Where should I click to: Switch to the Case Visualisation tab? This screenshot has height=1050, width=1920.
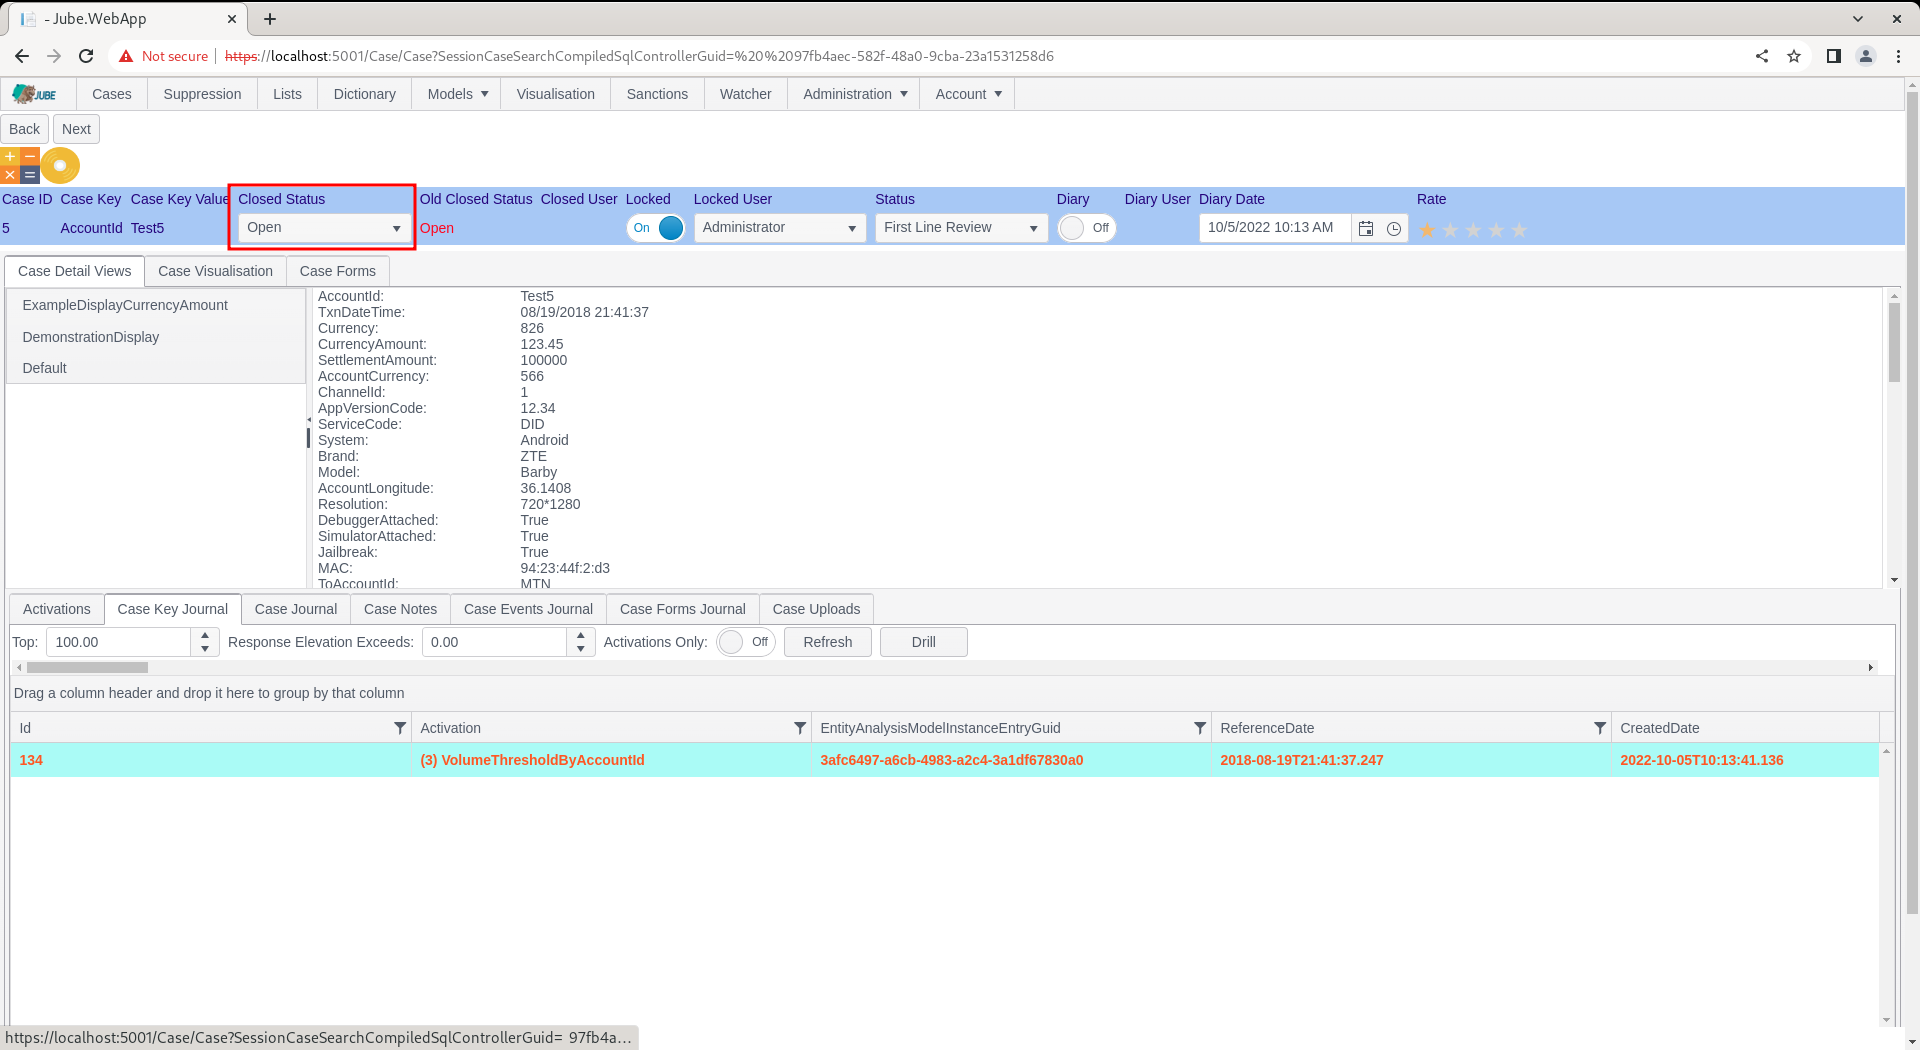tap(215, 271)
